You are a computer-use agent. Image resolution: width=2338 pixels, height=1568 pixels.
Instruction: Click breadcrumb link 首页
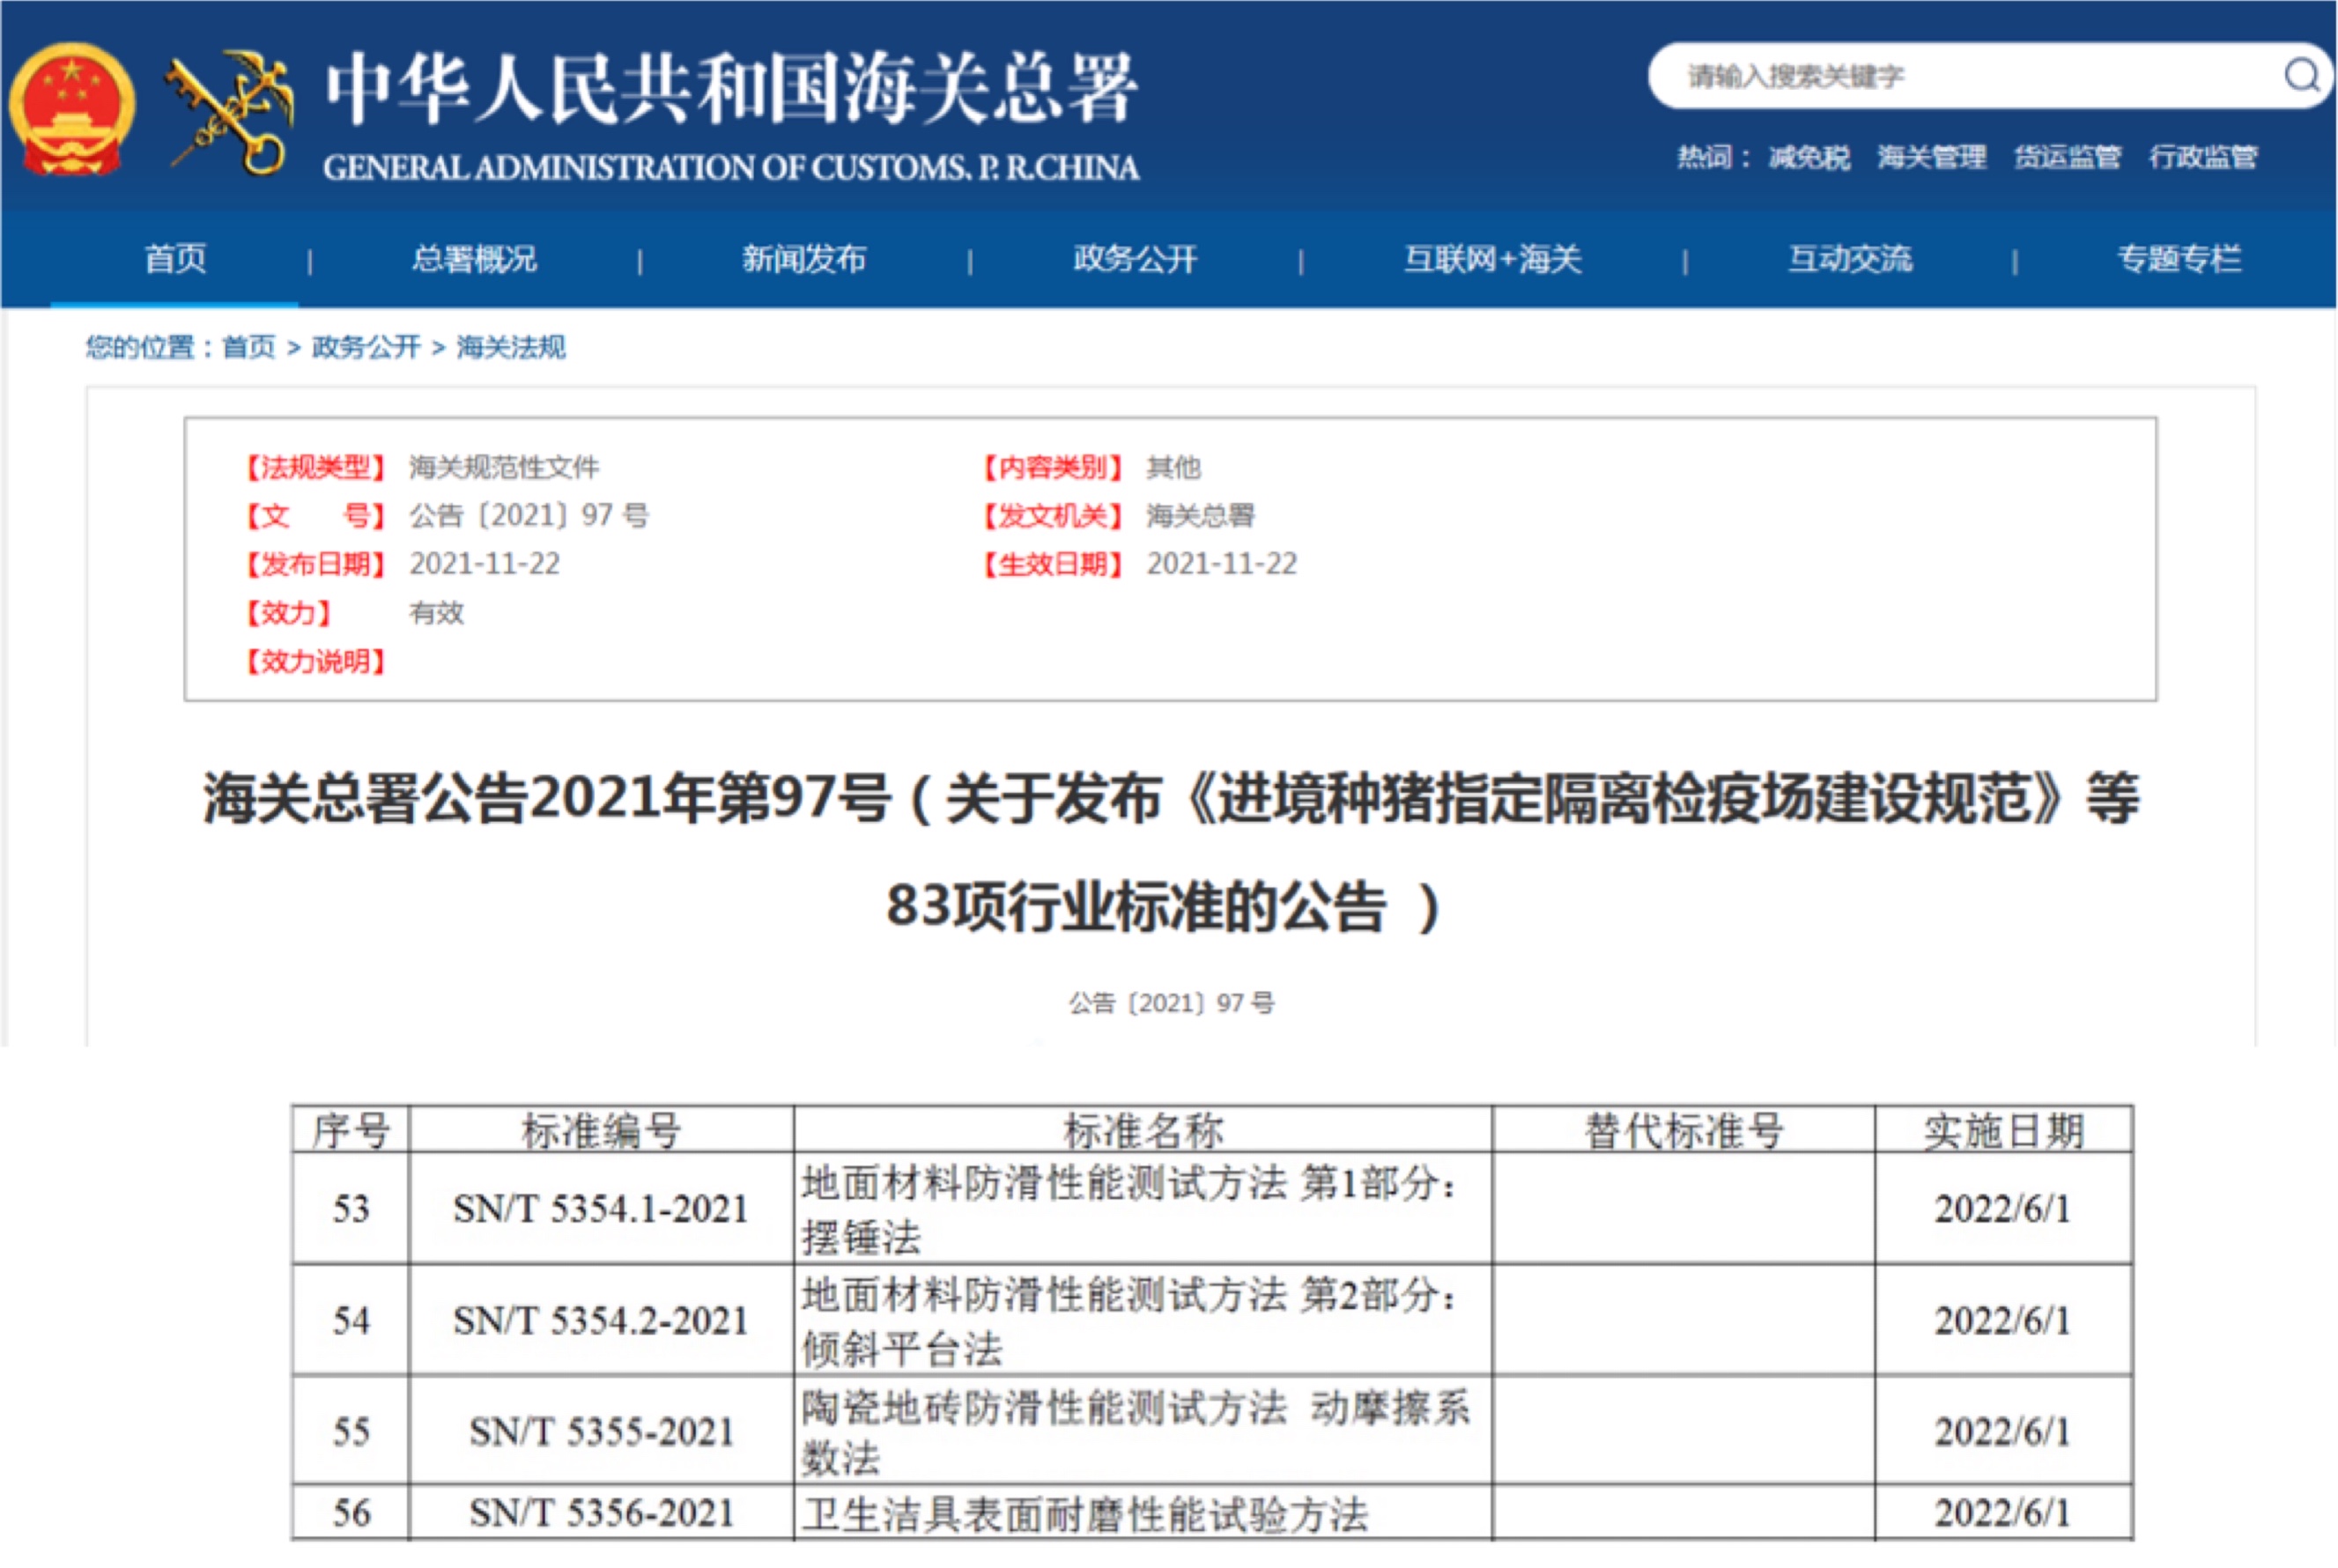click(x=248, y=347)
